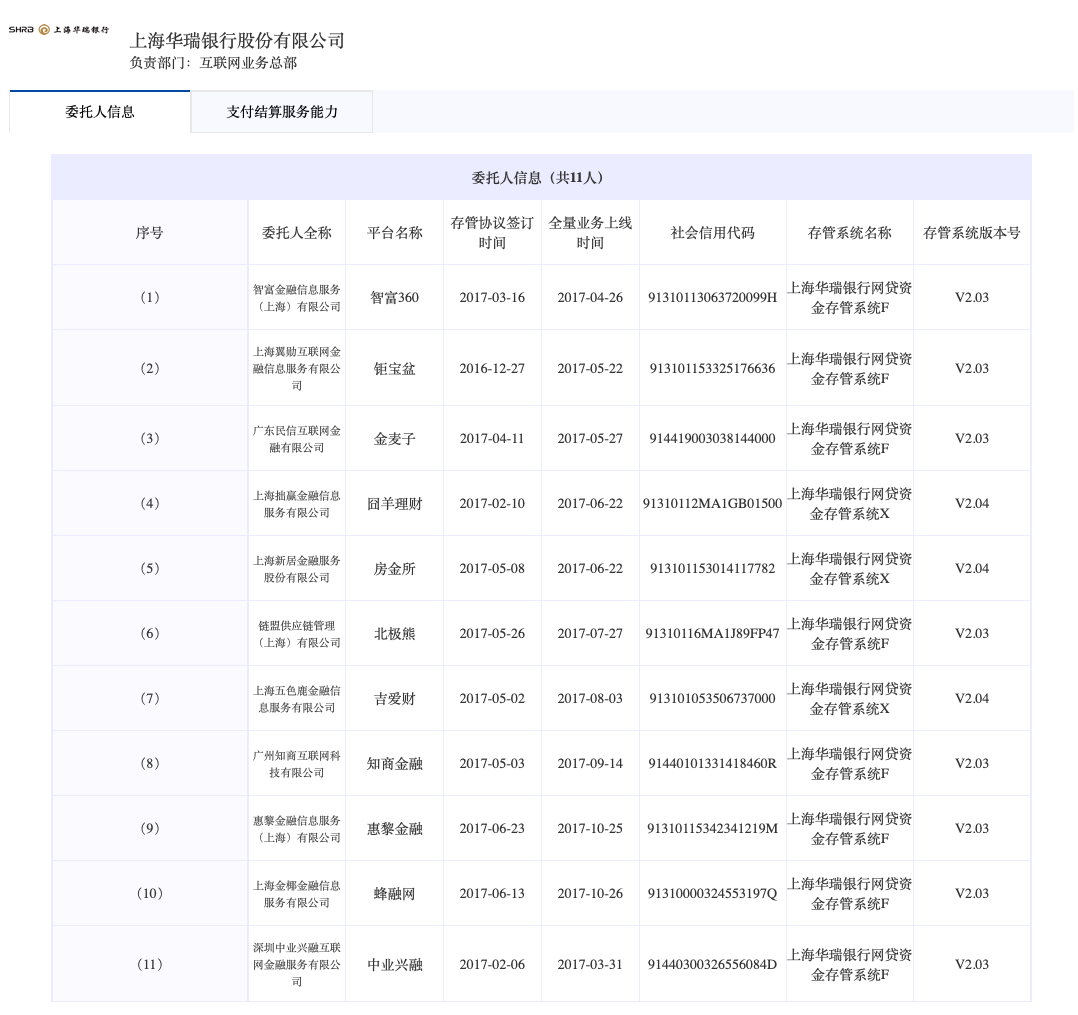Click credit code 91310113063720099H
Viewport: 1078px width, 1015px height.
pos(712,297)
